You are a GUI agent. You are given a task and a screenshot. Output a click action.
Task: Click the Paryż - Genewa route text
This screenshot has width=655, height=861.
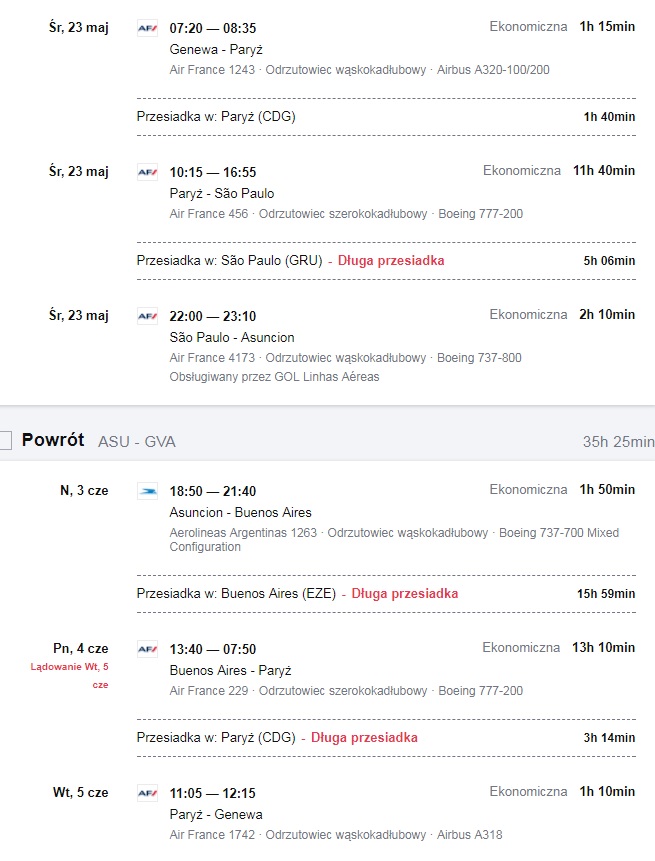216,814
